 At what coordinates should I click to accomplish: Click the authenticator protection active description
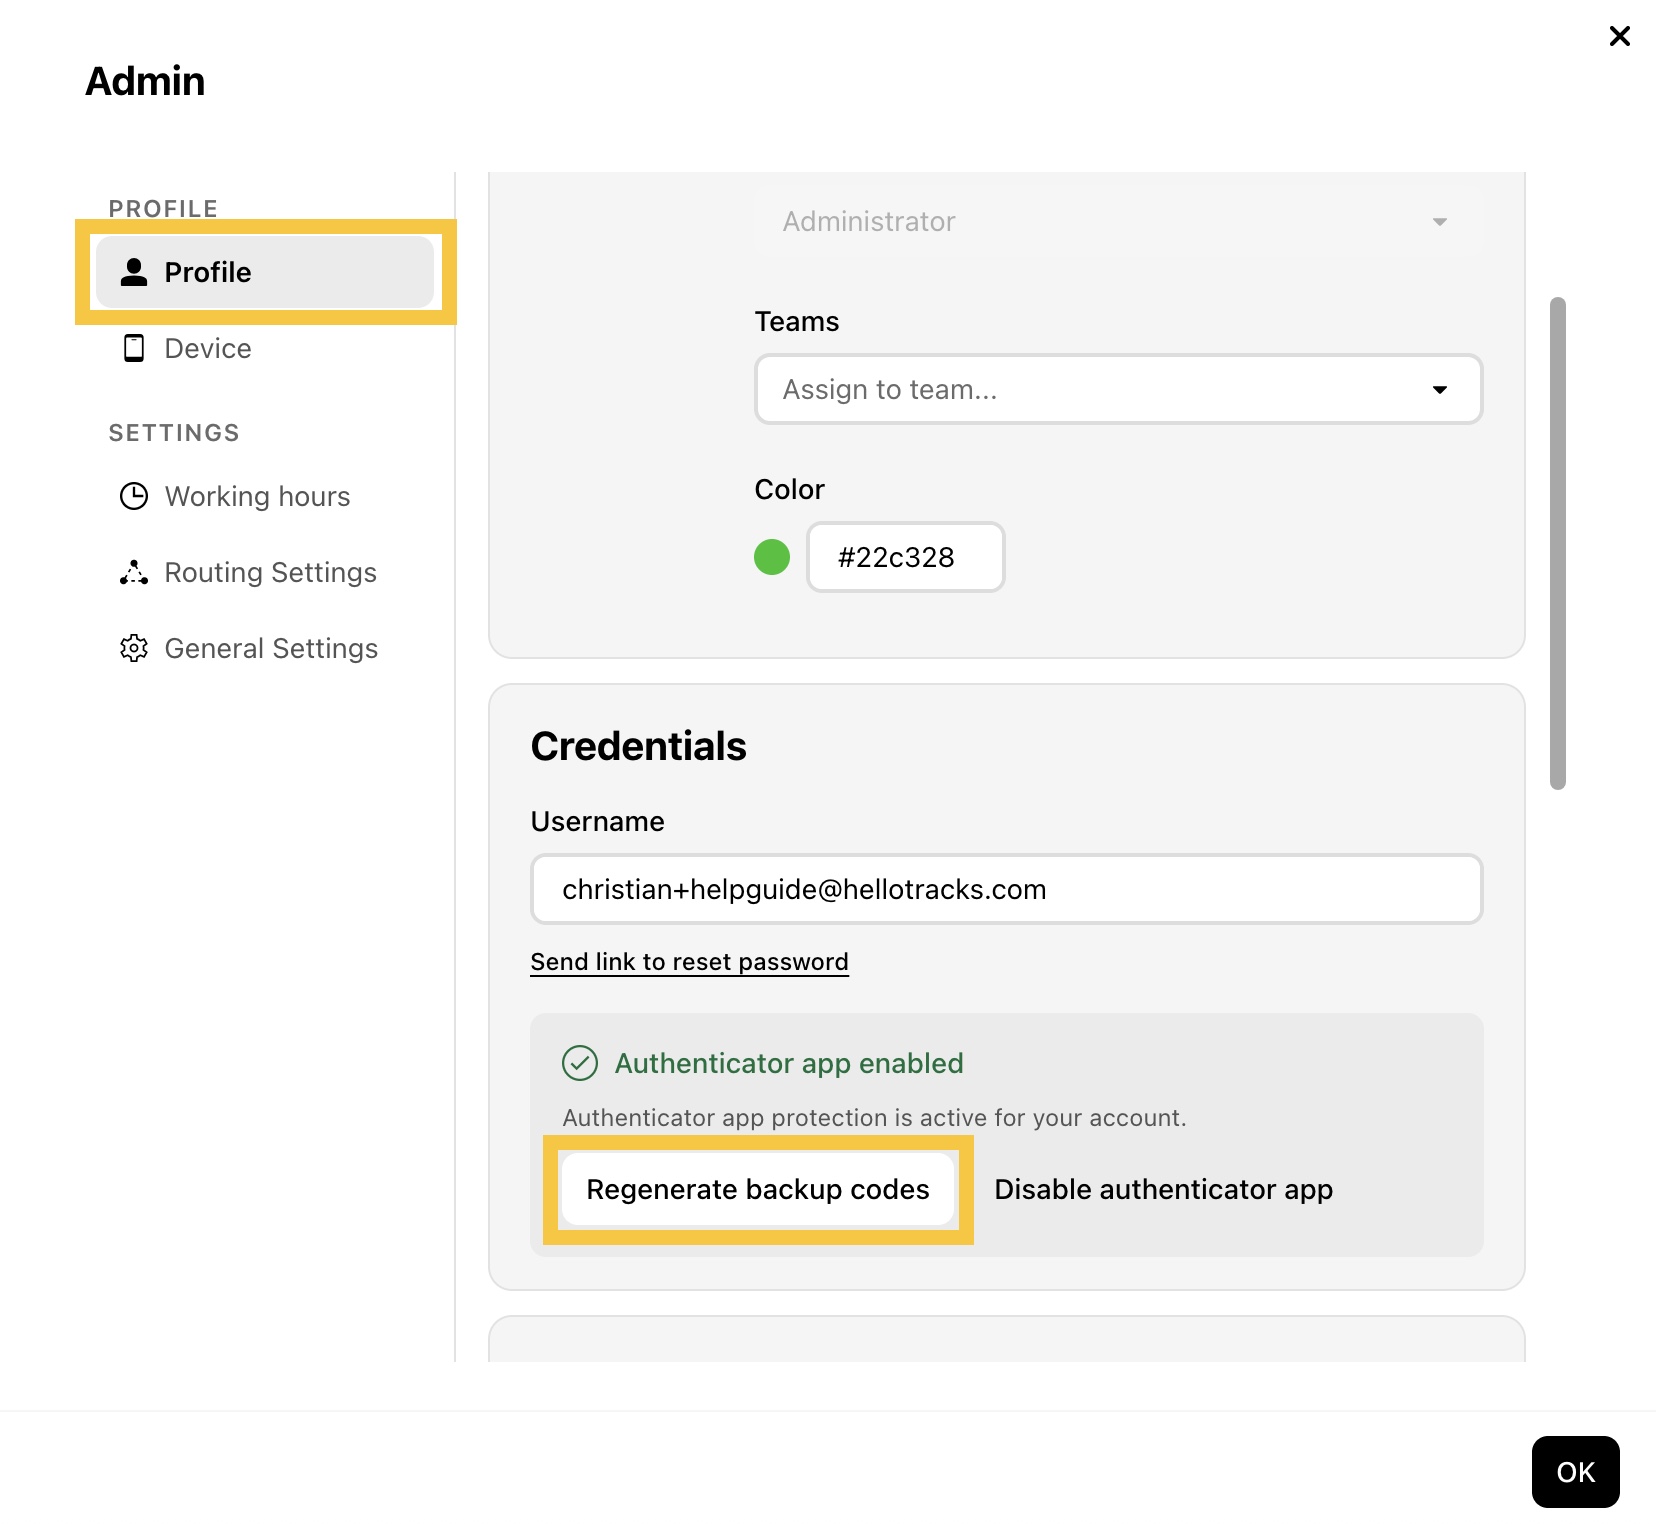pos(875,1118)
